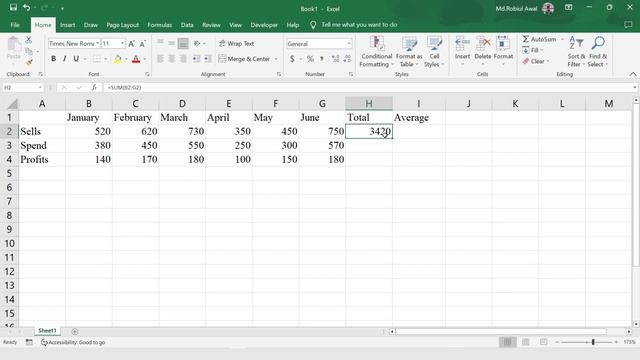Viewport: 640px width, 360px height.
Task: Toggle underline formatting
Action: 76,59
